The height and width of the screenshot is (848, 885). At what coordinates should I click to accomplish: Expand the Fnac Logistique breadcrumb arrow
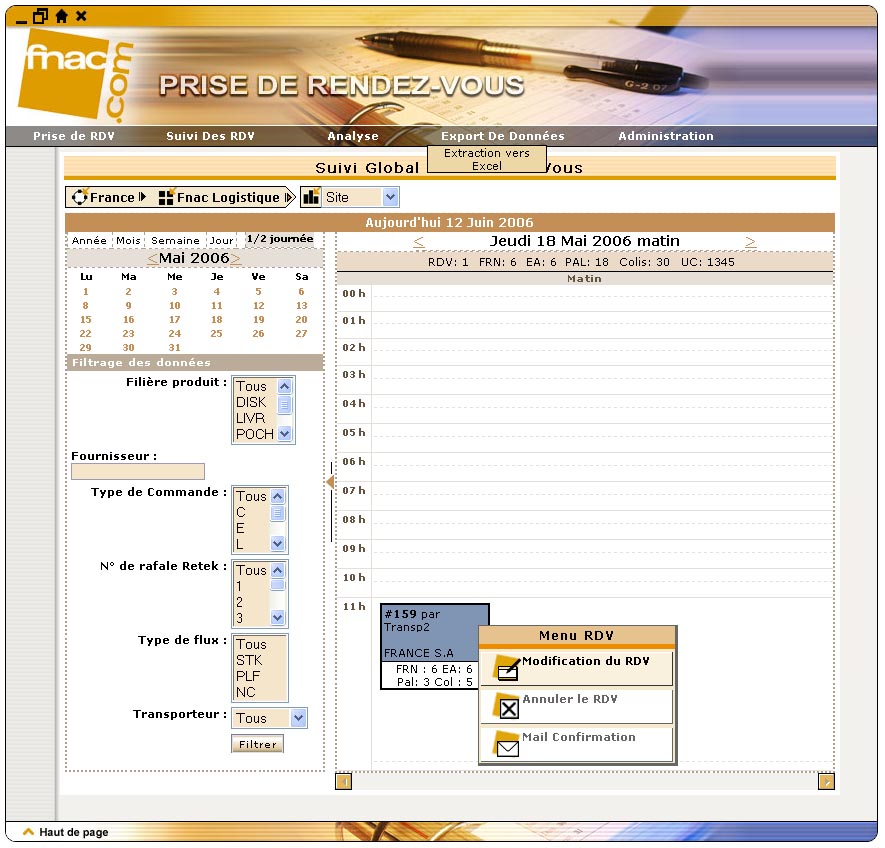click(289, 197)
